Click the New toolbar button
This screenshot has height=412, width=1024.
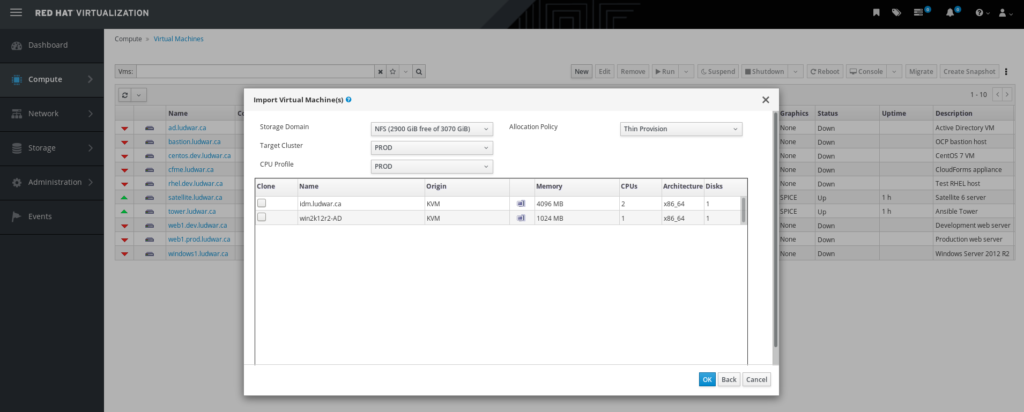[x=581, y=72]
